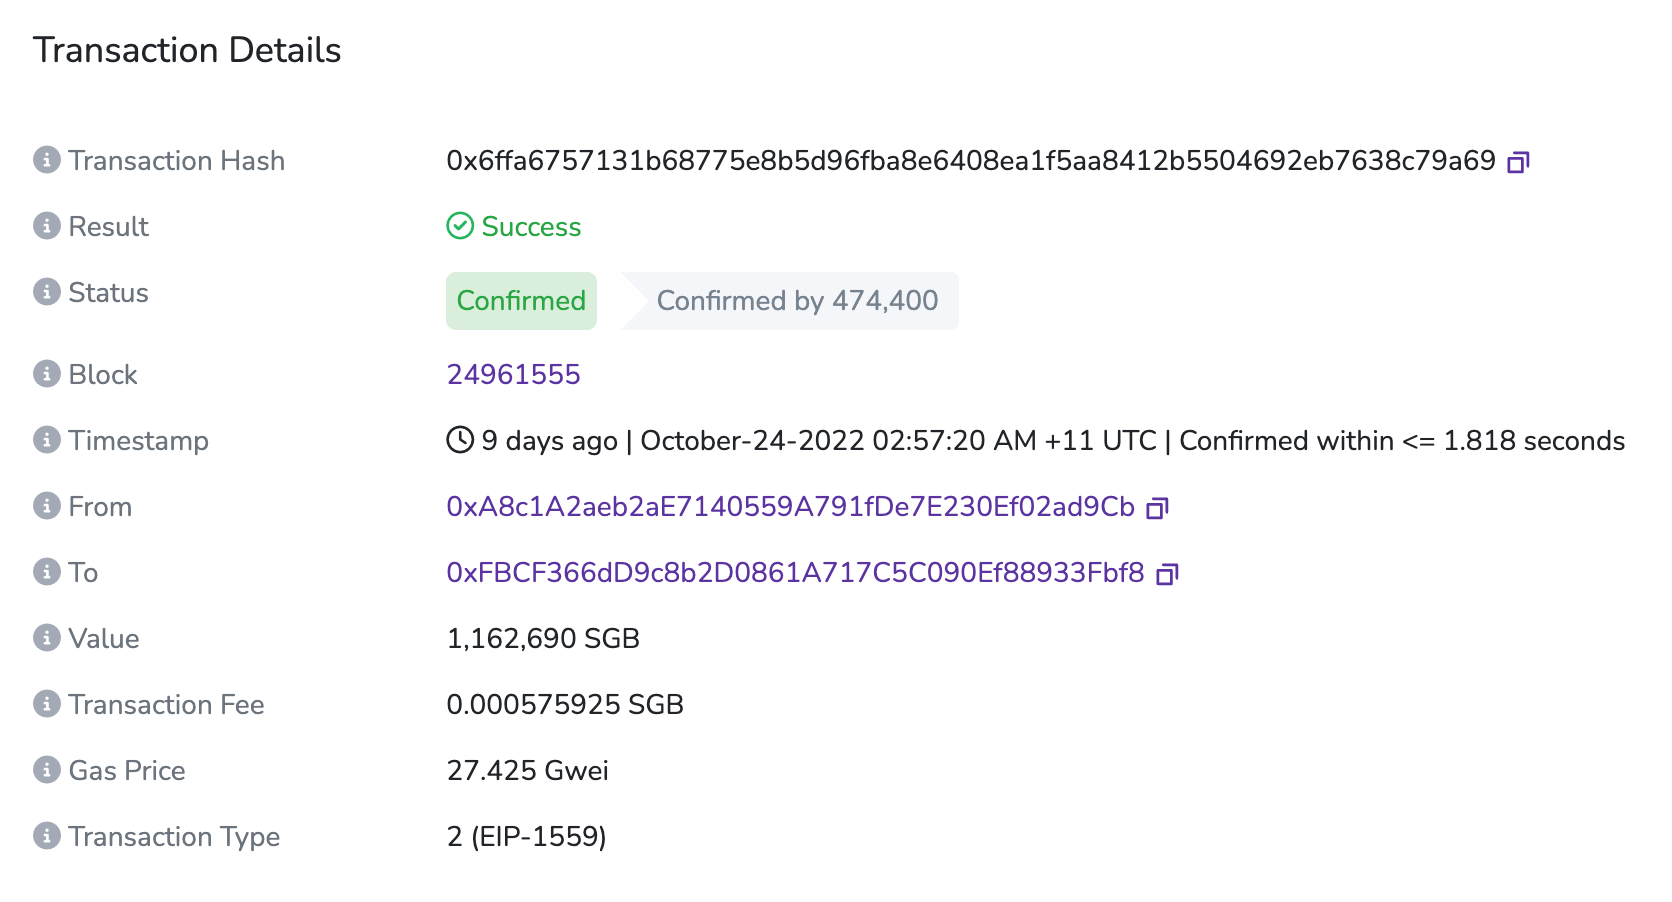Click the green Success checkmark icon
Image resolution: width=1672 pixels, height=902 pixels.
pos(458,226)
